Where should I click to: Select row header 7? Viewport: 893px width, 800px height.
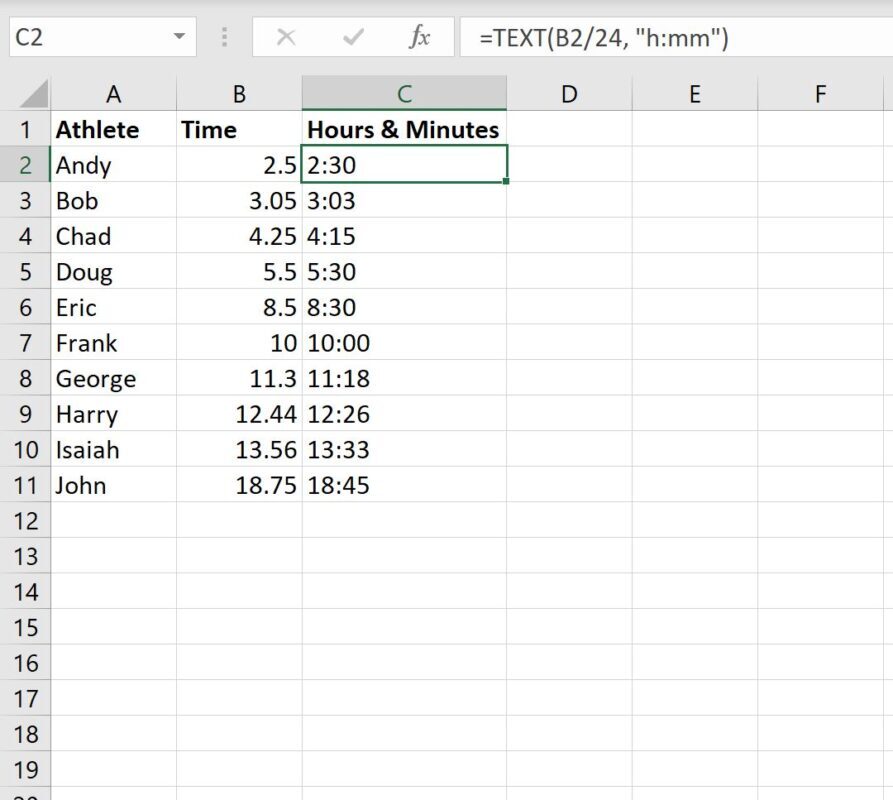point(25,343)
